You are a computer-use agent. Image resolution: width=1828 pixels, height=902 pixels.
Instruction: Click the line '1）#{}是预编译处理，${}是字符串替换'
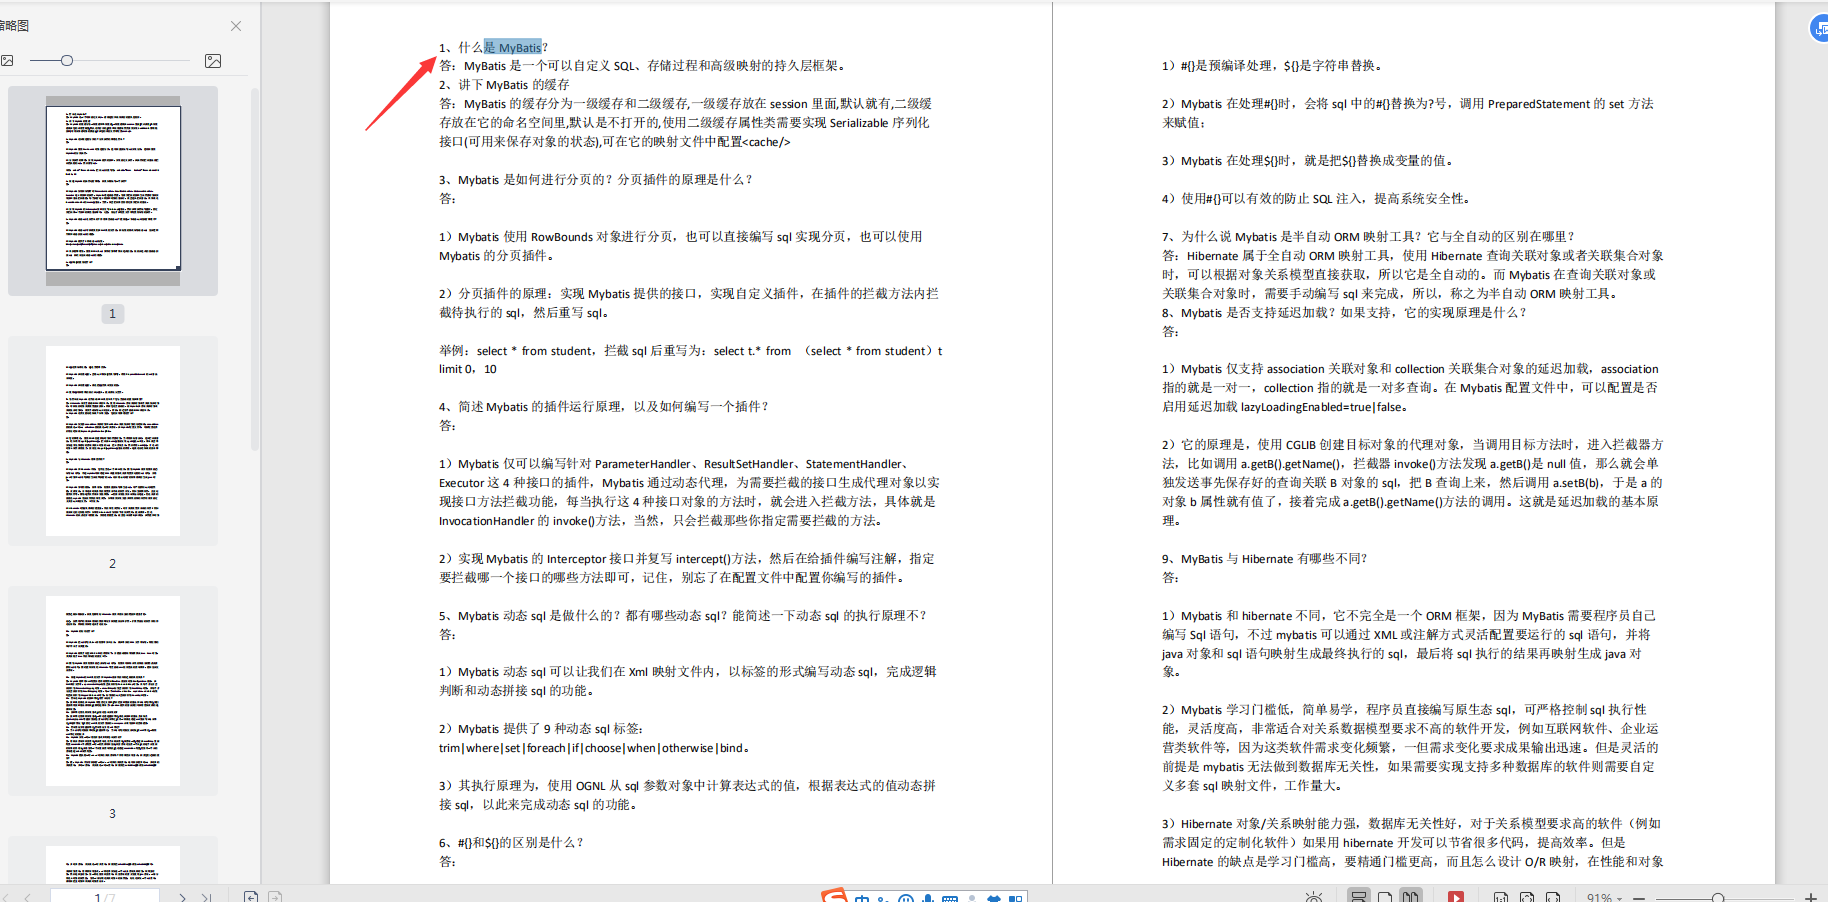[x=1272, y=66]
